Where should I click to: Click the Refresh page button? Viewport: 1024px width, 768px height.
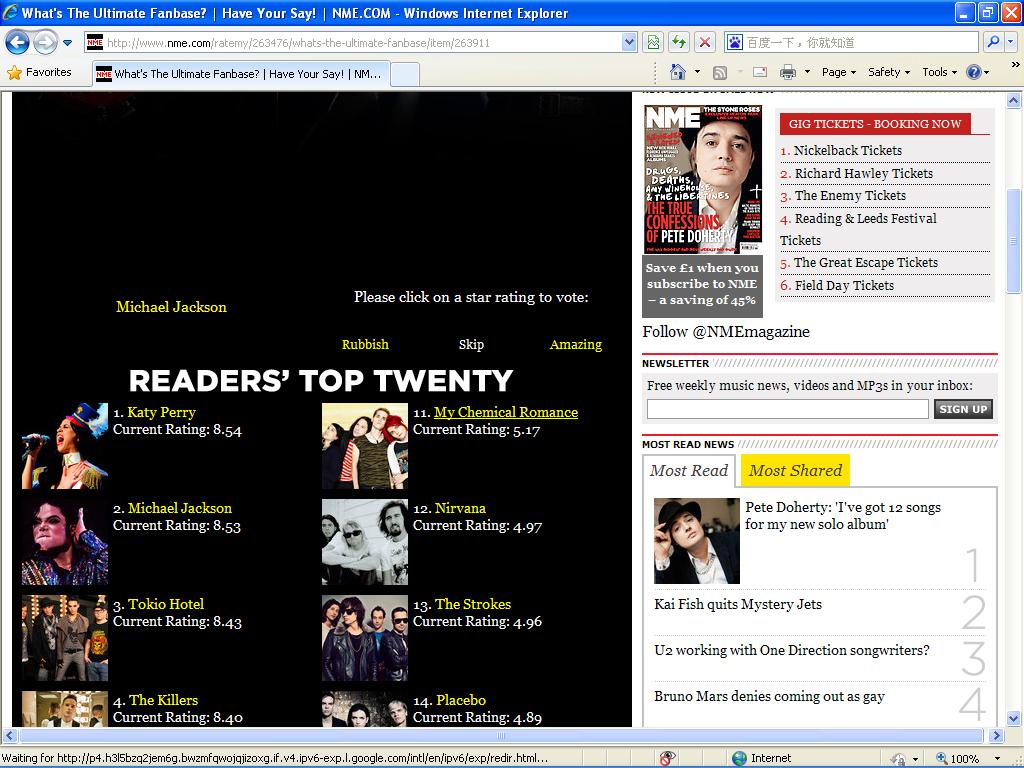pyautogui.click(x=679, y=42)
